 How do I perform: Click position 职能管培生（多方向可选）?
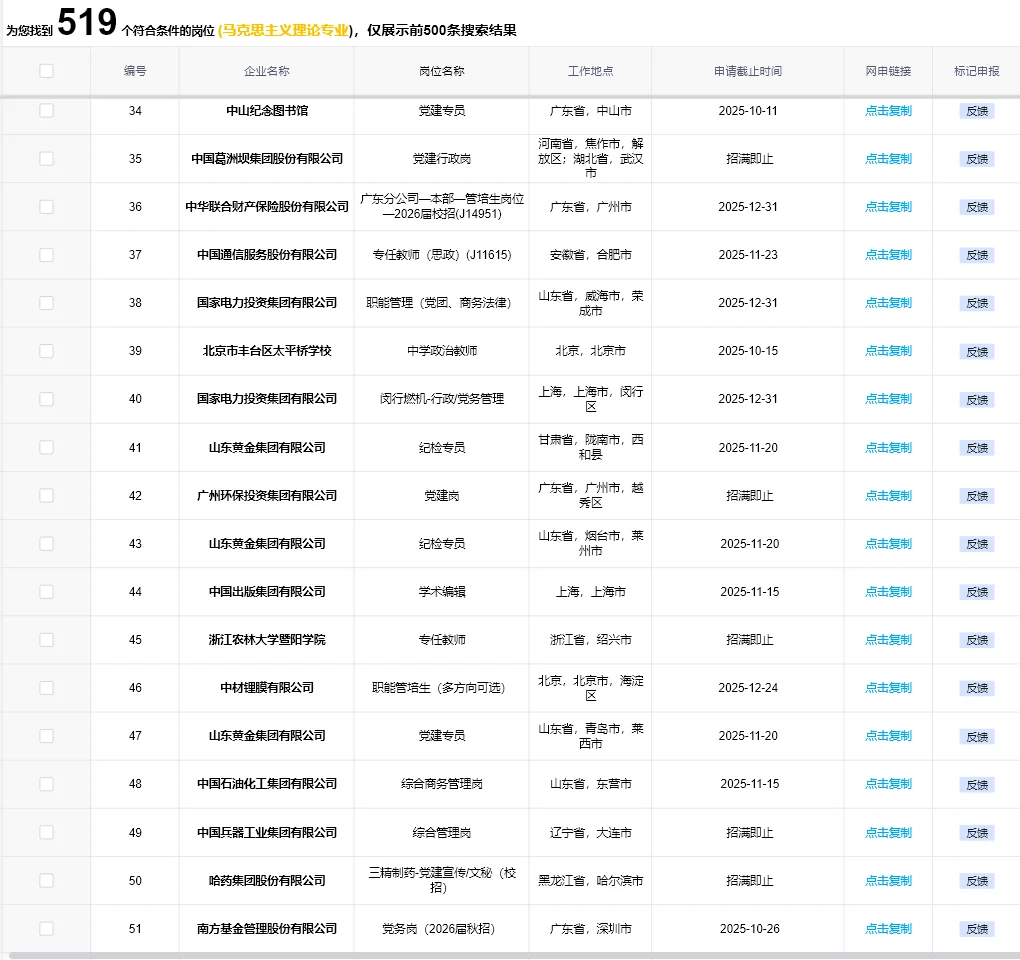tap(438, 688)
